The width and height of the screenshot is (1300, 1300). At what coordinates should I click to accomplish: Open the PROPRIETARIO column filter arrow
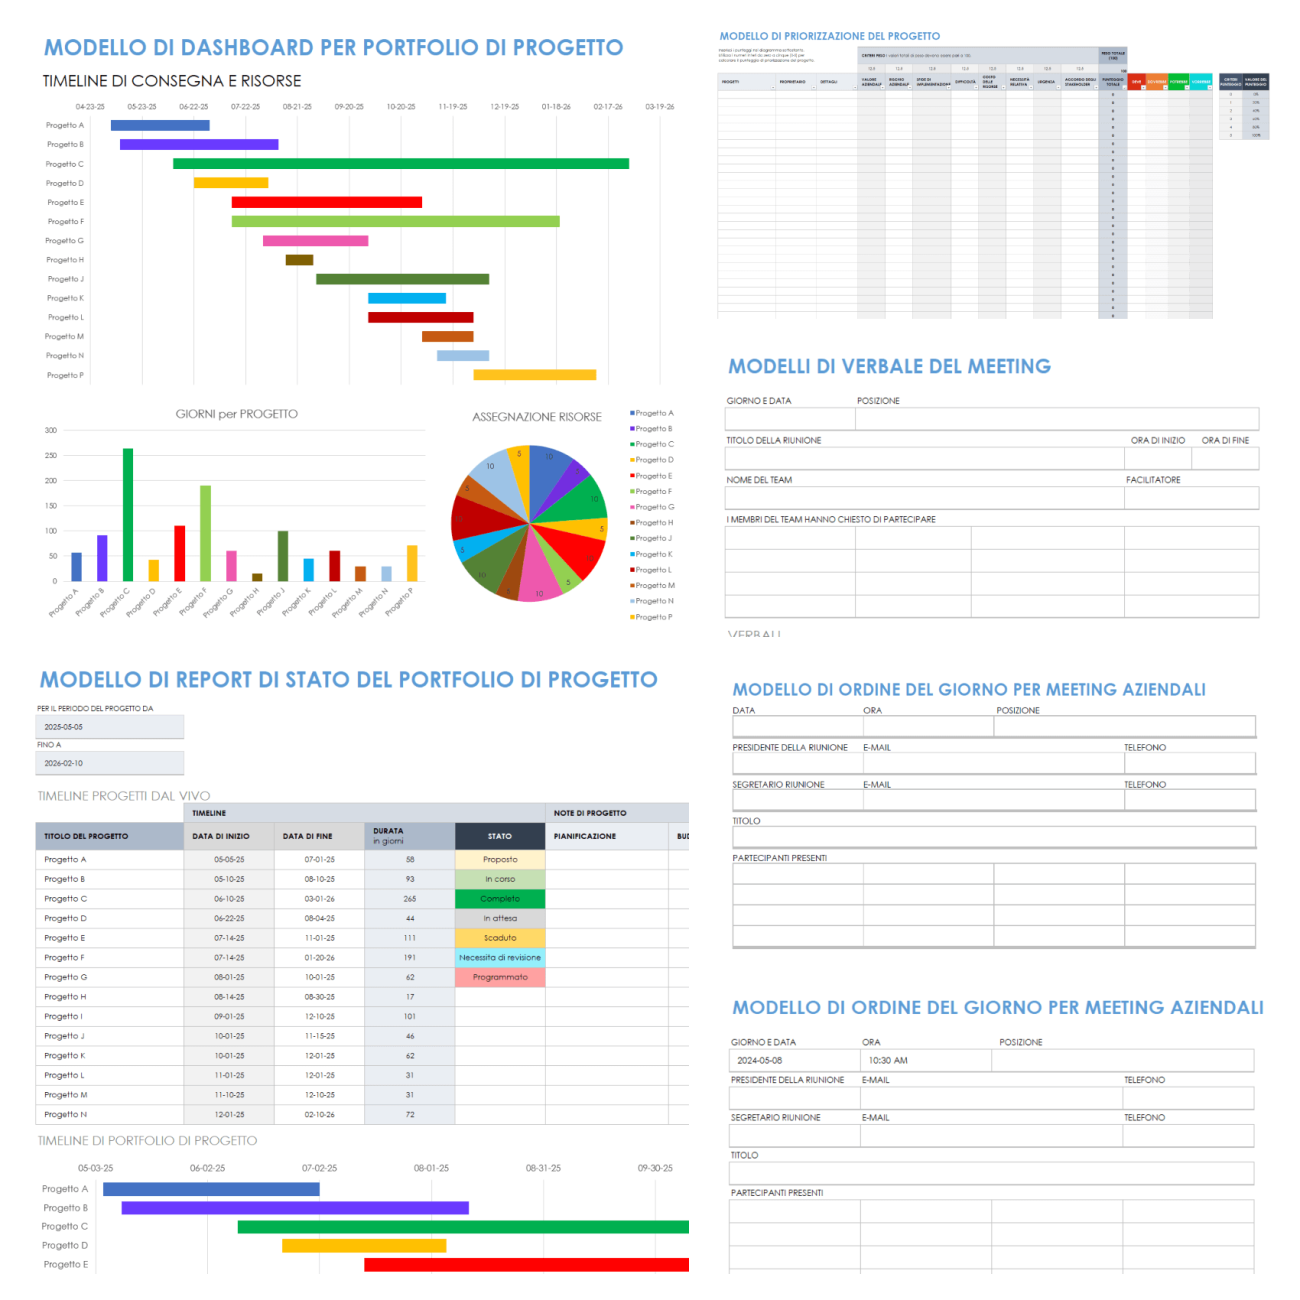tap(812, 88)
